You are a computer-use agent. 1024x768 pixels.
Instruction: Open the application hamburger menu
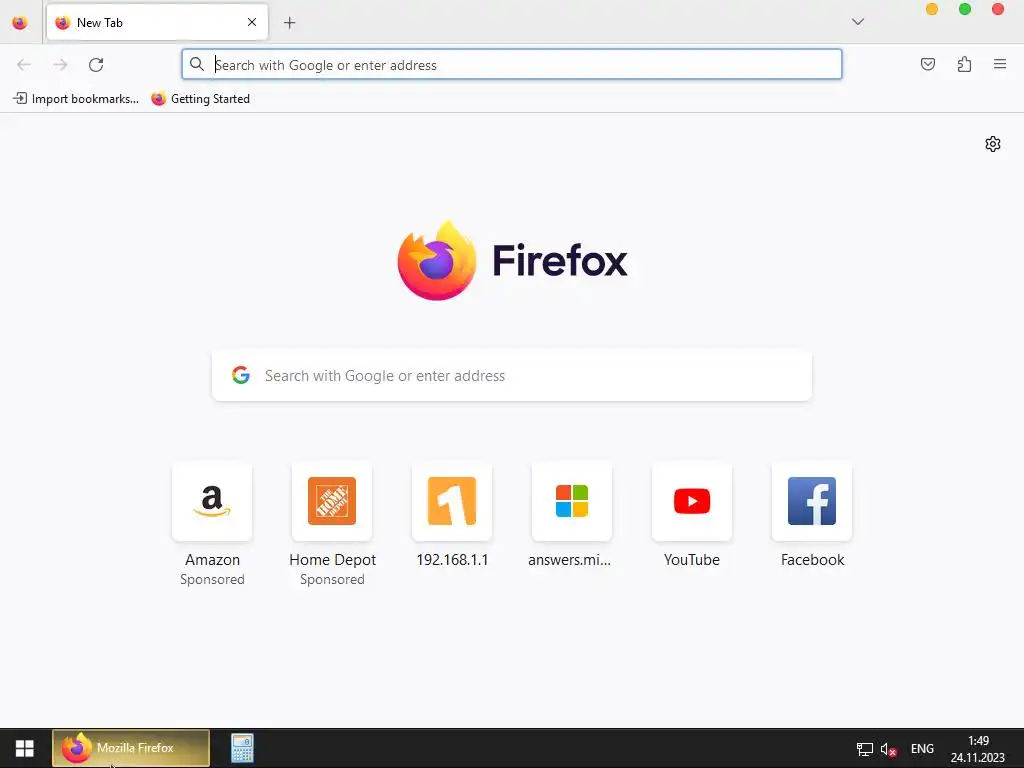click(1000, 64)
